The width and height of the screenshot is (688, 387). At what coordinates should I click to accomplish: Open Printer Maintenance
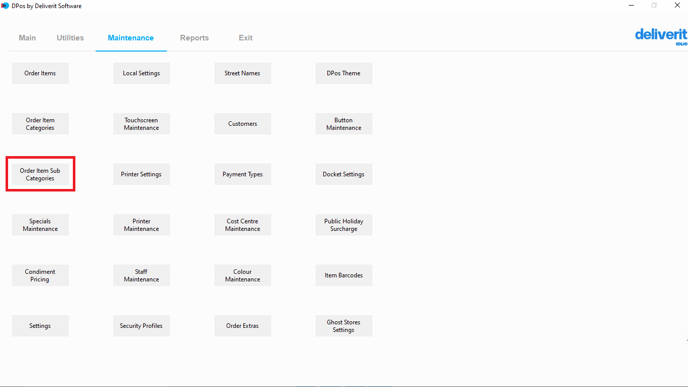pyautogui.click(x=141, y=225)
